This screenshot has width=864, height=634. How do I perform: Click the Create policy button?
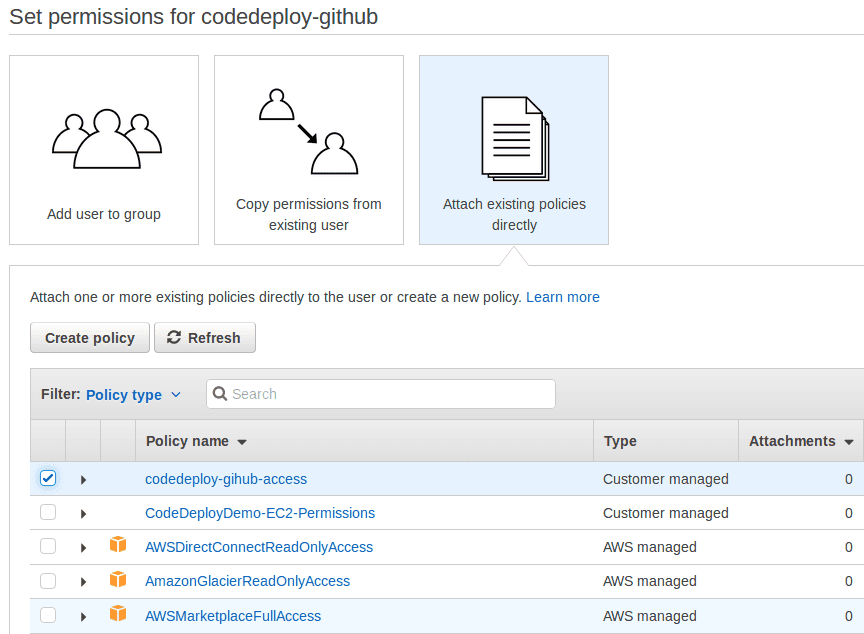(89, 337)
